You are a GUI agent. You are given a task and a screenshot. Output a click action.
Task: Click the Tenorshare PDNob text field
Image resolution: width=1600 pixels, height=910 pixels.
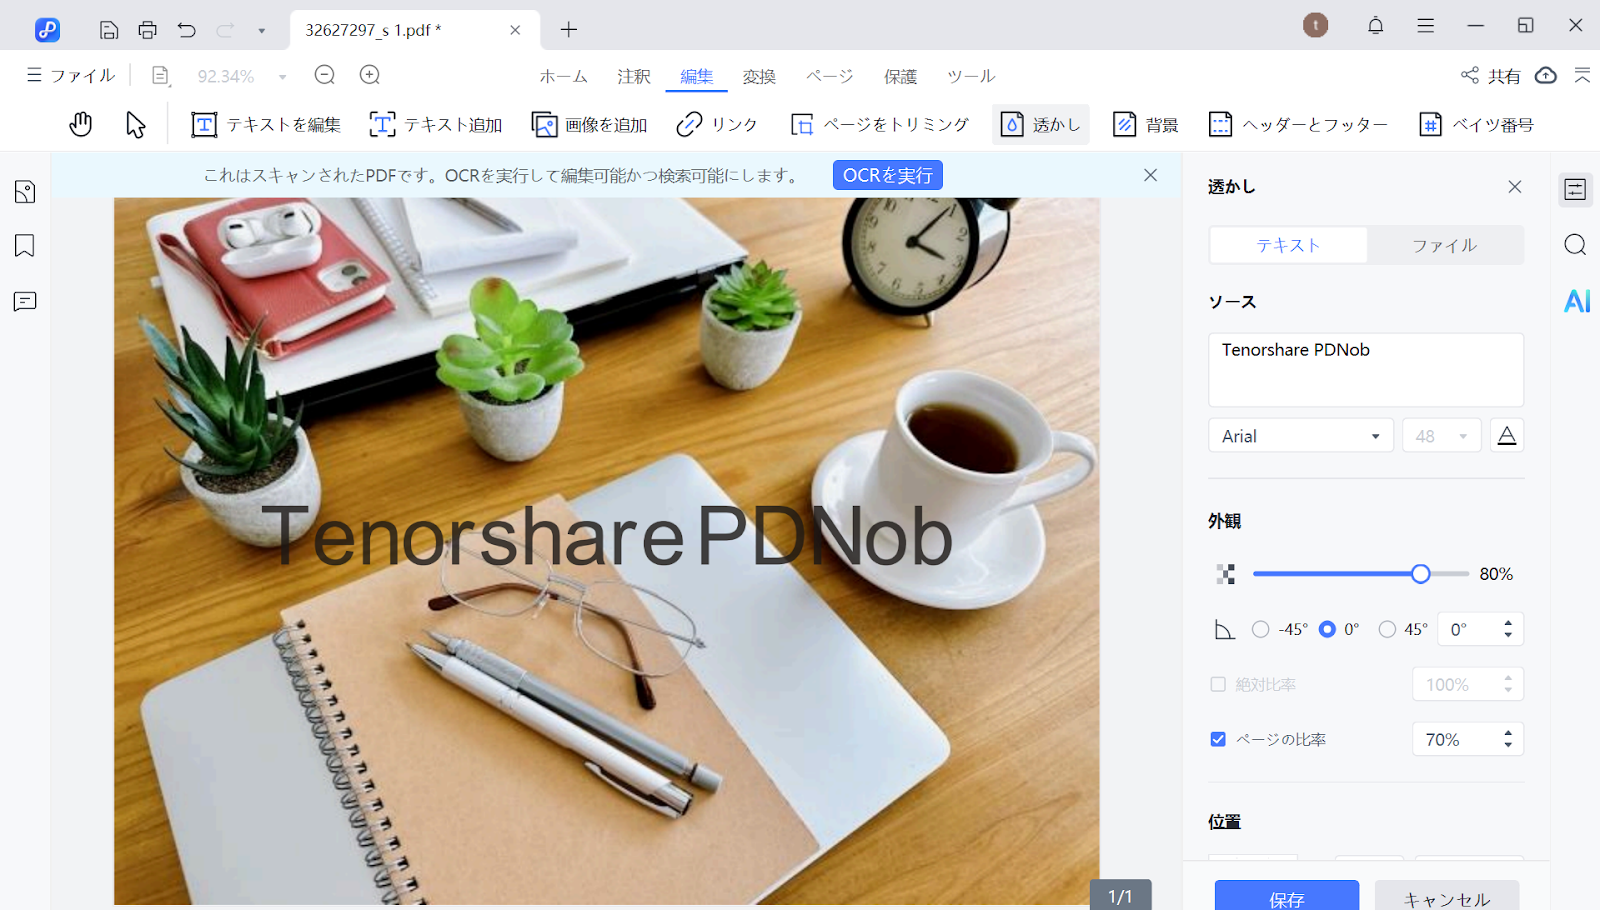1366,370
